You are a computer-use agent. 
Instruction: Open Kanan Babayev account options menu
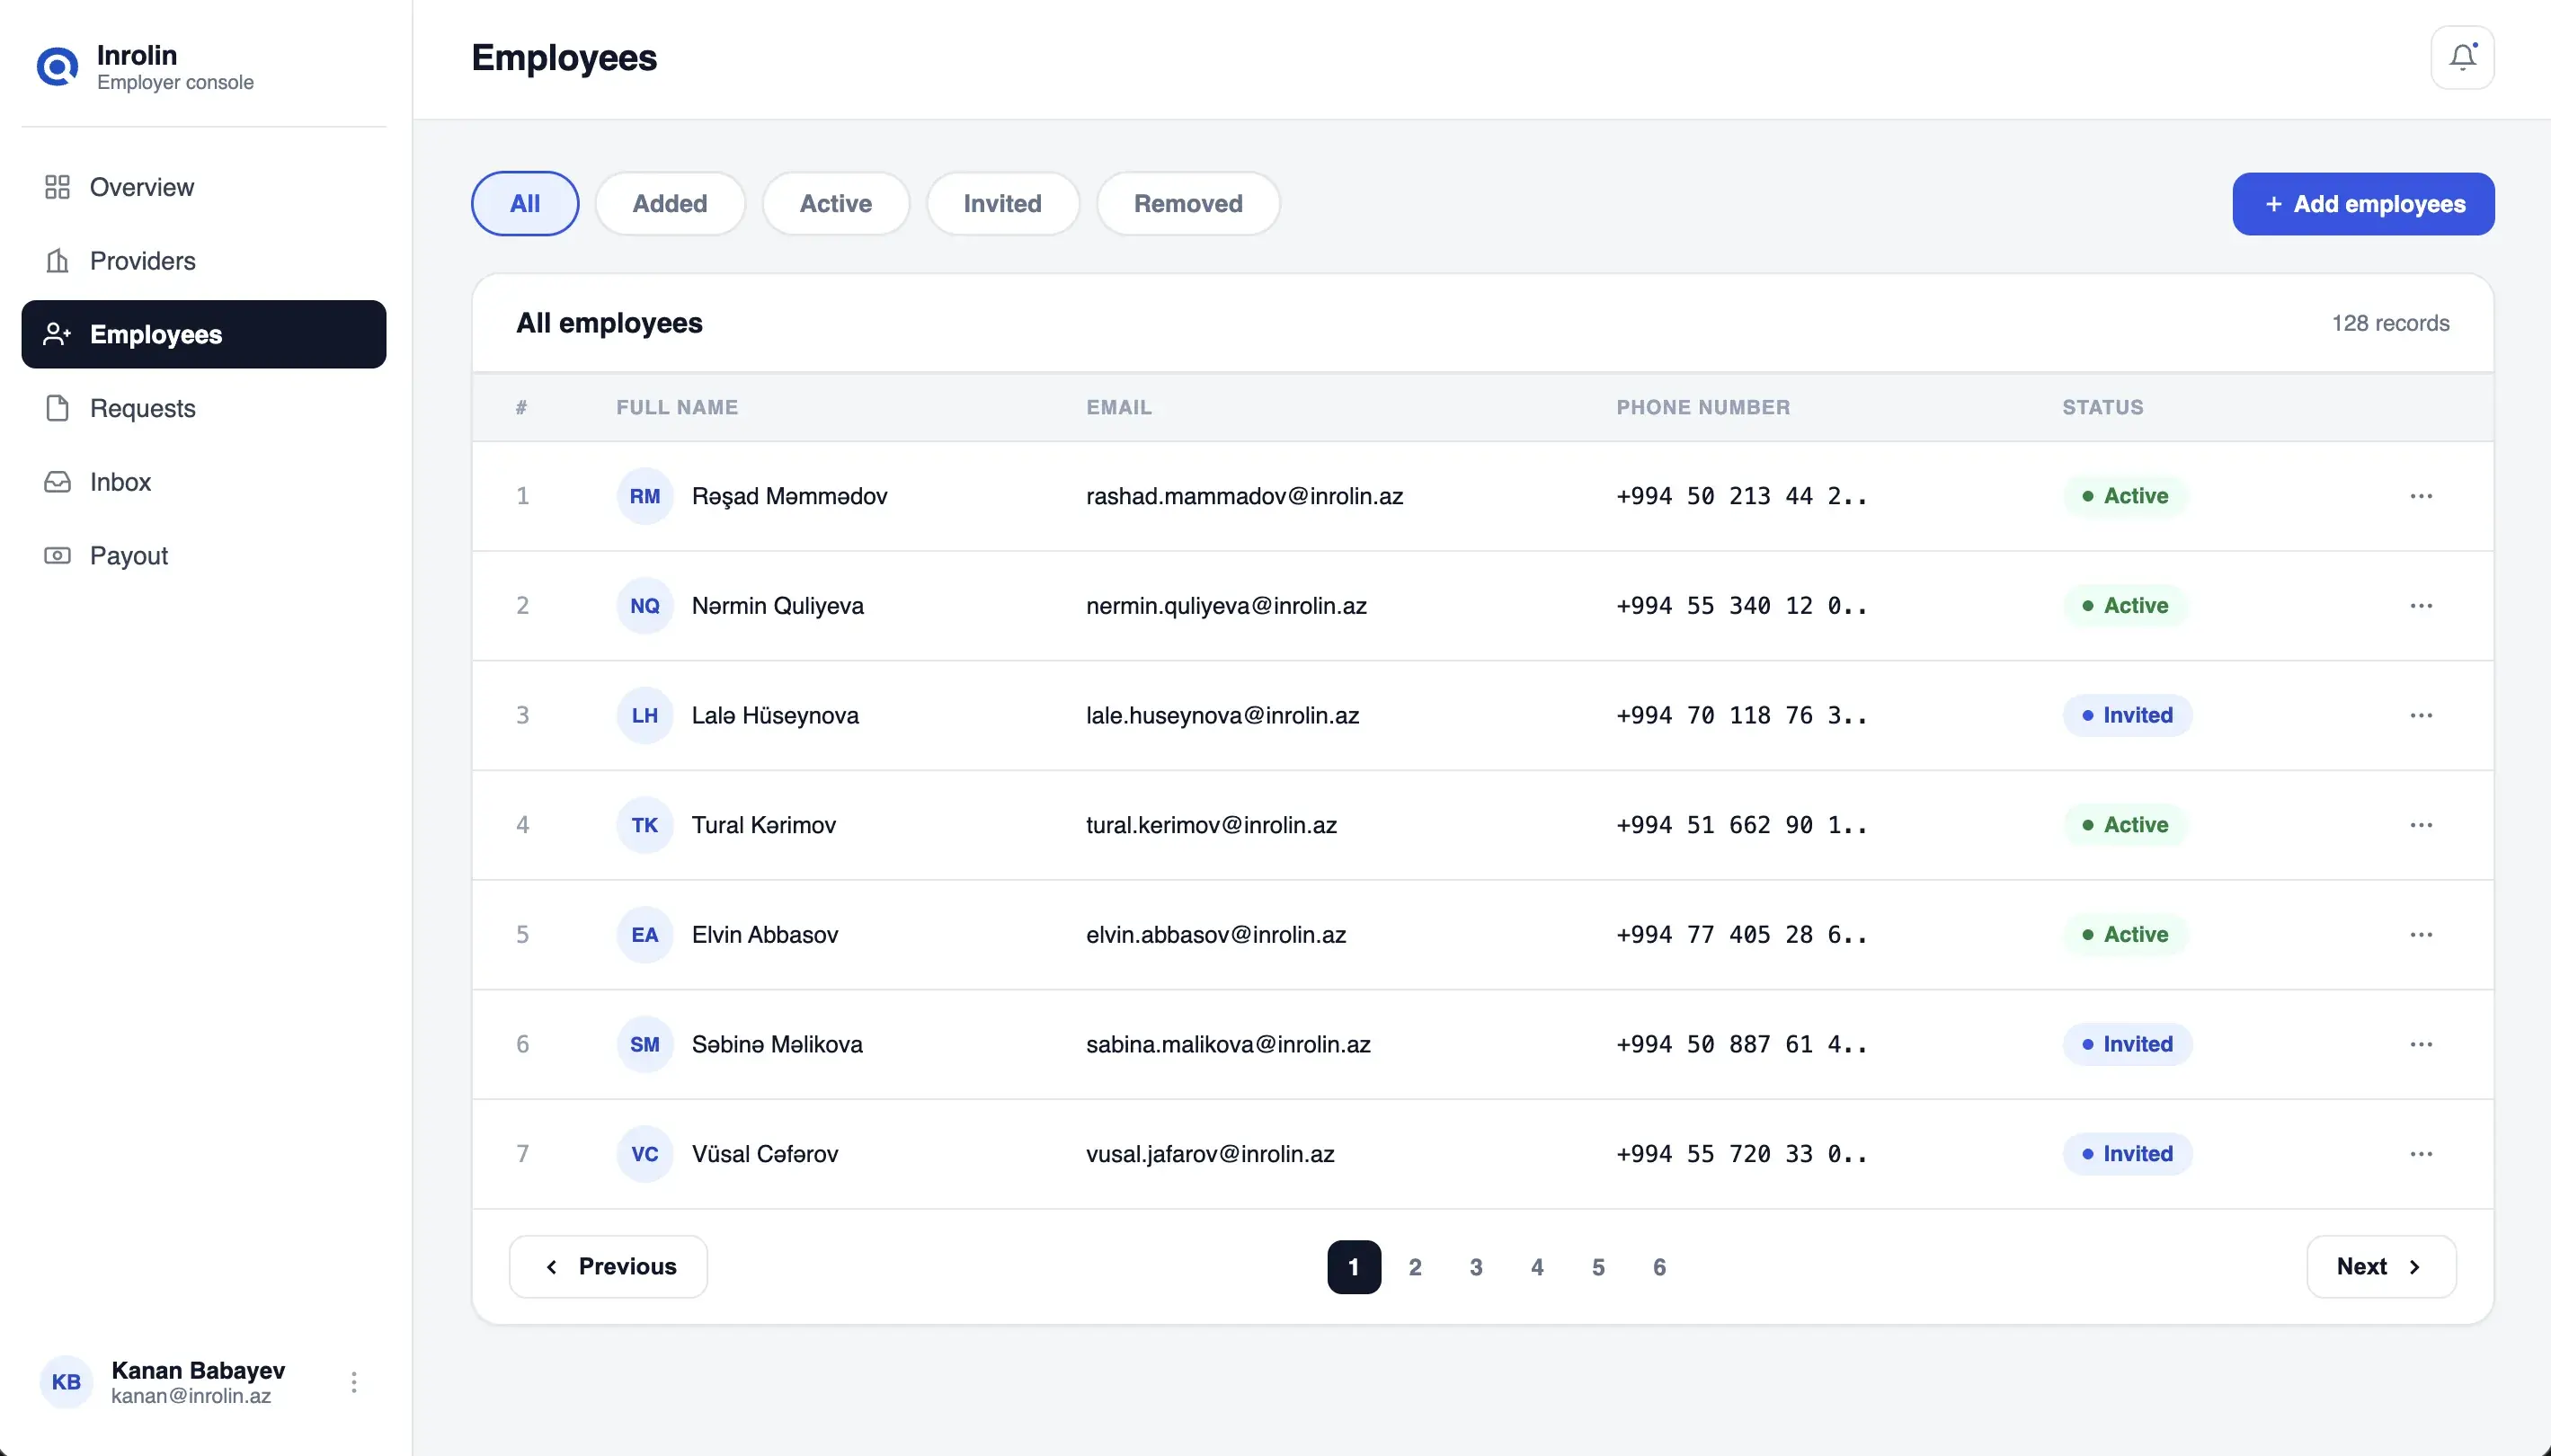(354, 1382)
